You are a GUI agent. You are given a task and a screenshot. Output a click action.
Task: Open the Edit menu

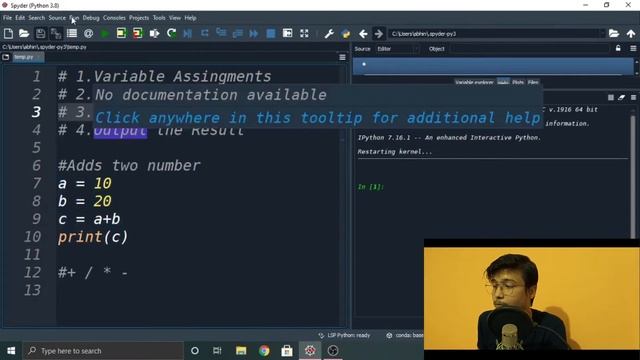coord(20,18)
